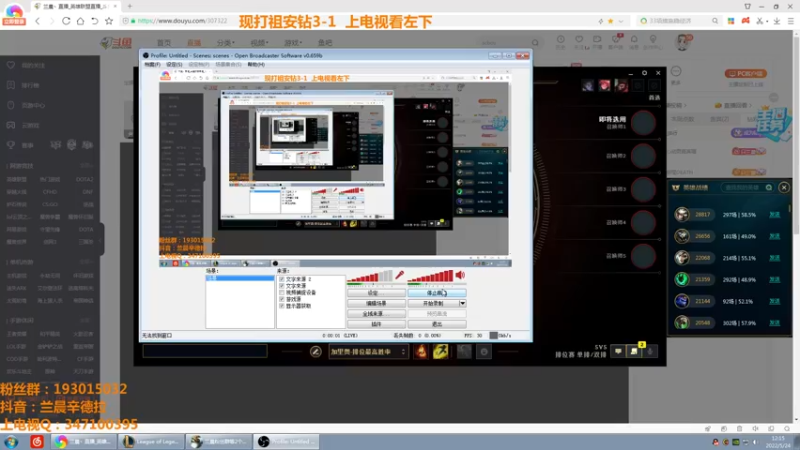Screen dimensions: 800x450
Task: Close the hero stats panel with X
Action: click(x=784, y=188)
